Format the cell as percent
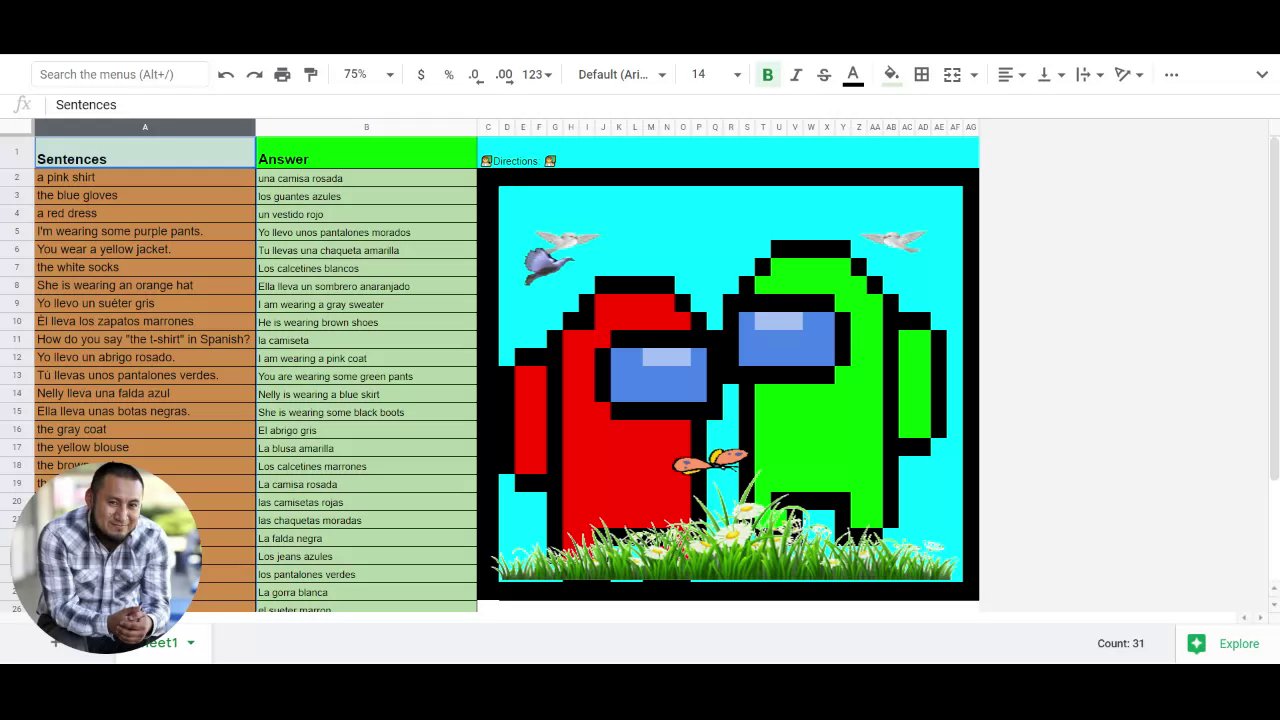1280x720 pixels. coord(449,75)
